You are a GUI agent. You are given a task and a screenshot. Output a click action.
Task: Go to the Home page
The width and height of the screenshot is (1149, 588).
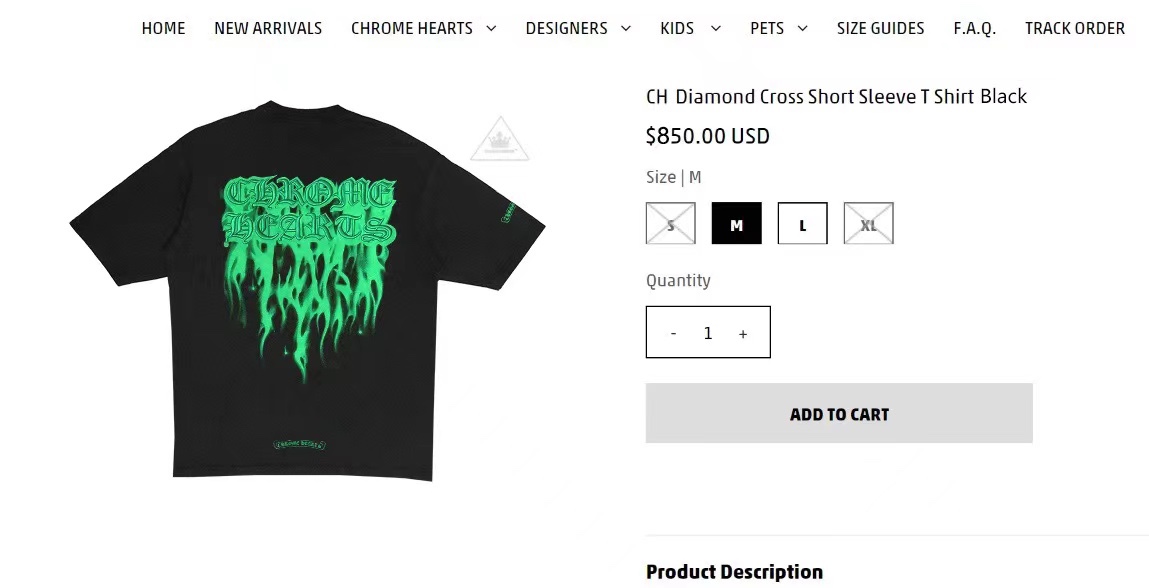pos(163,29)
